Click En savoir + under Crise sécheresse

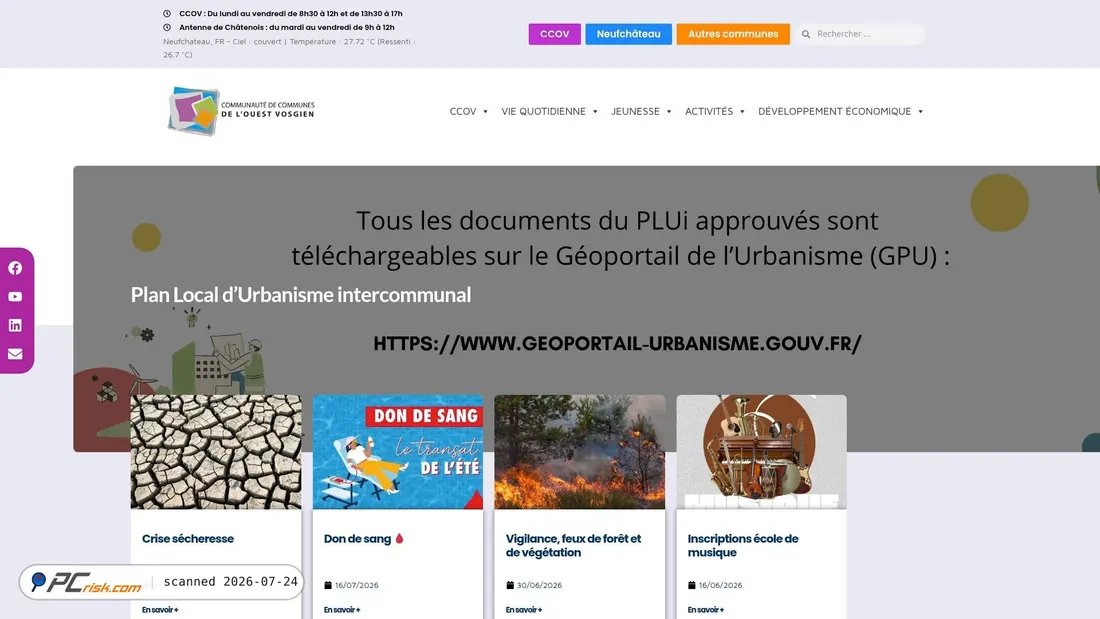[160, 610]
